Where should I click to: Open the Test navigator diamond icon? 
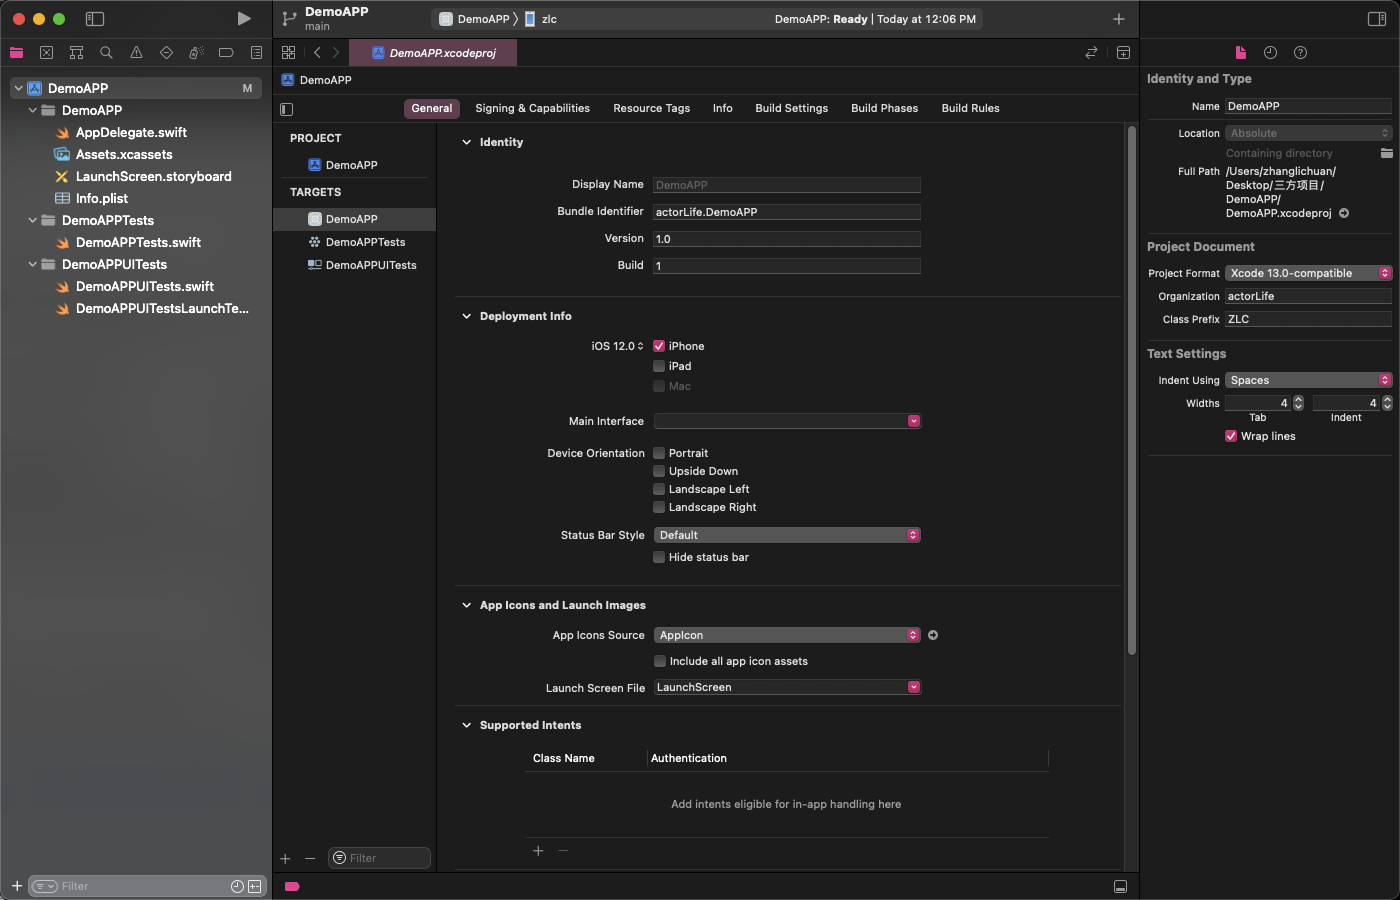click(166, 53)
